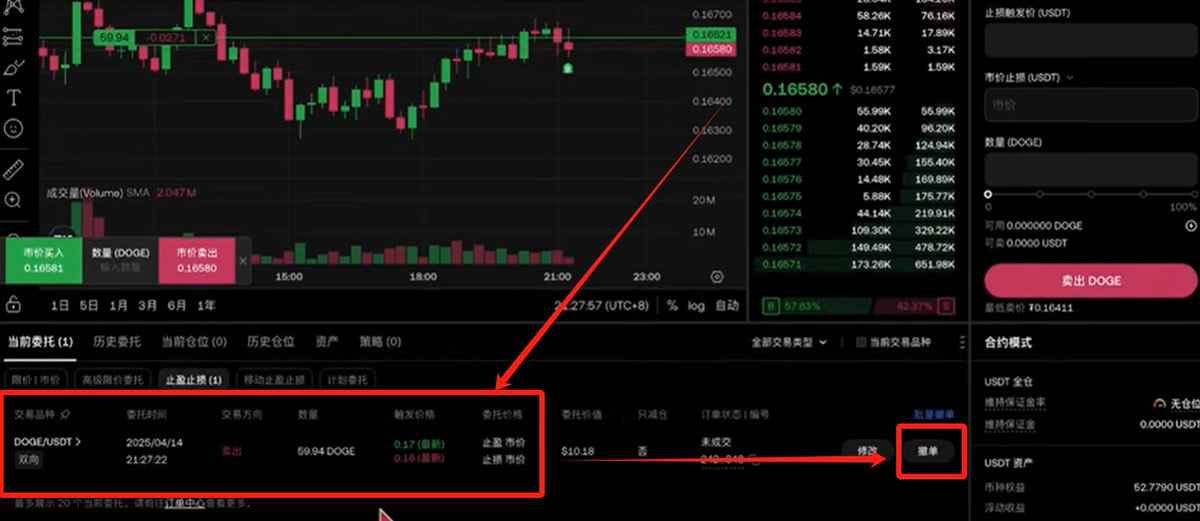Close the quick trade order panel
Screen dimensions: 1200x521
click(243, 261)
